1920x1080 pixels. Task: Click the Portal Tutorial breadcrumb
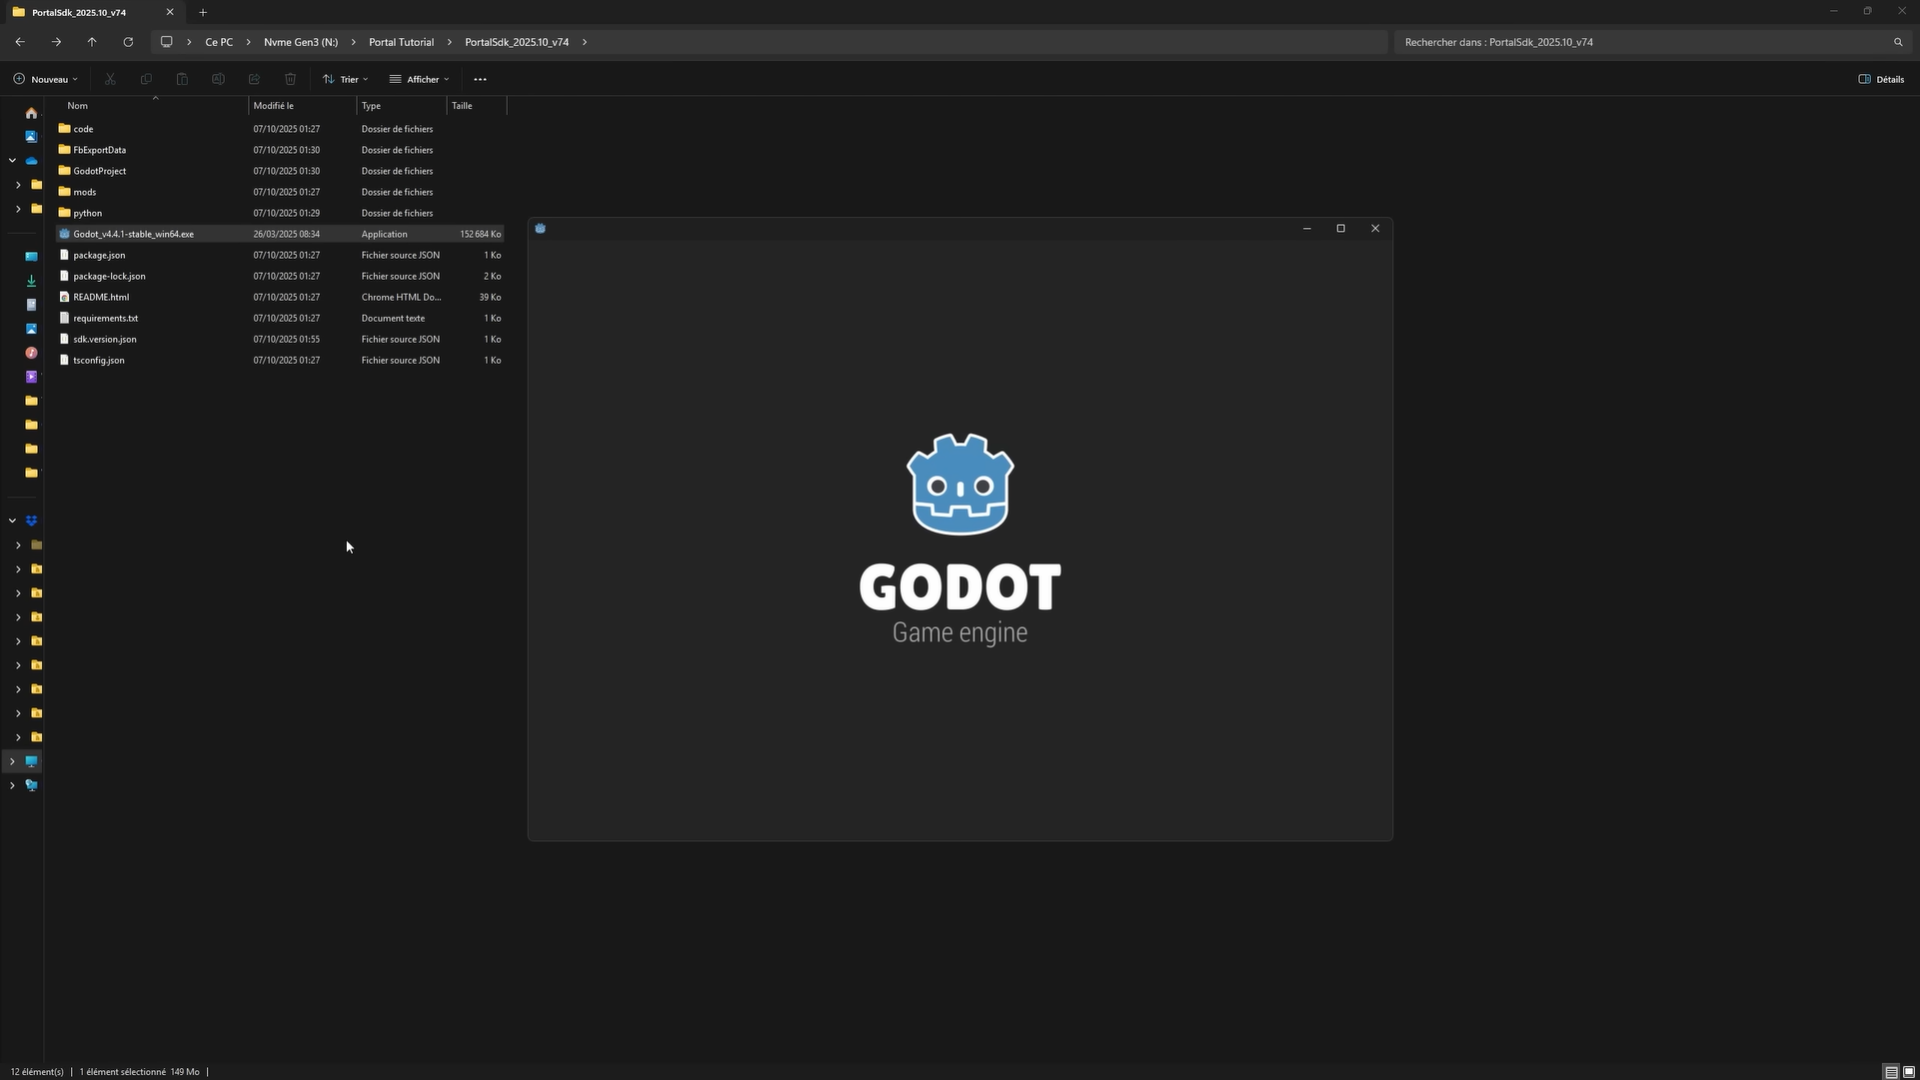[401, 42]
